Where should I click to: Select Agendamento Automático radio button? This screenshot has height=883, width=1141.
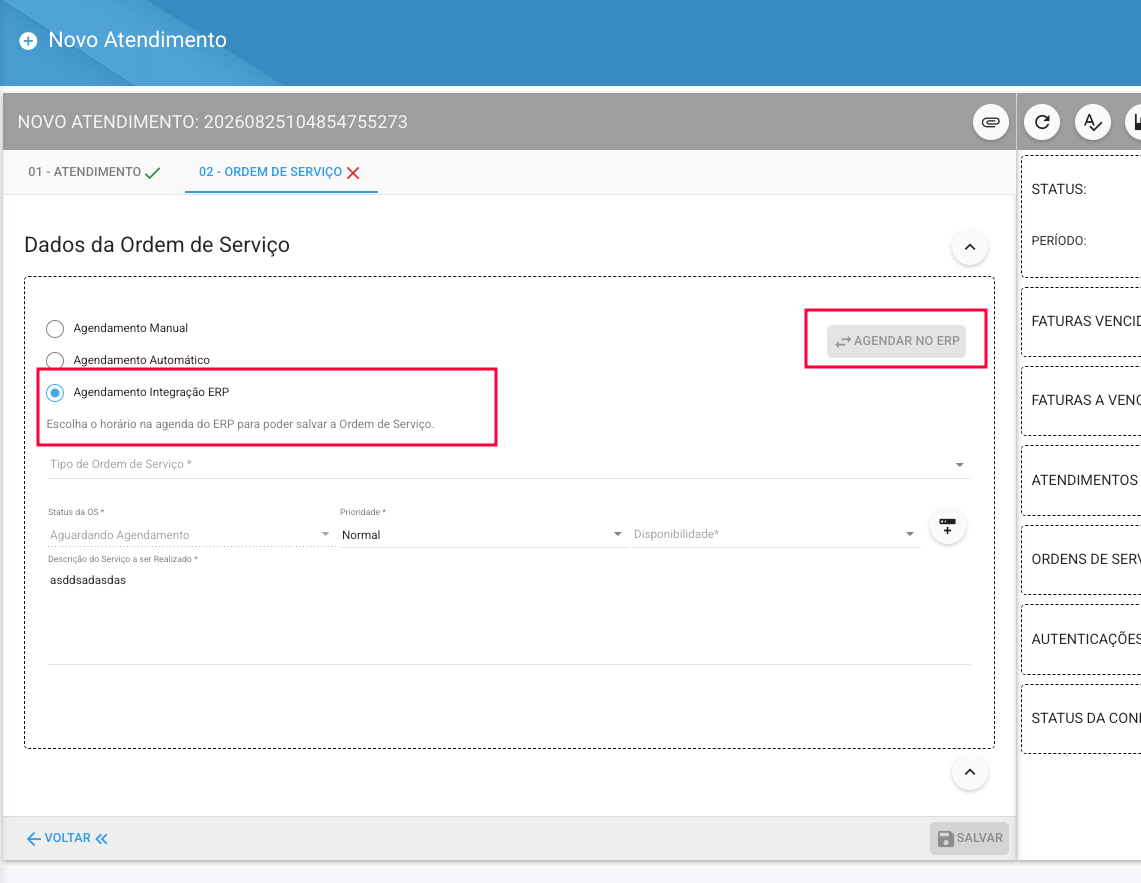[55, 360]
